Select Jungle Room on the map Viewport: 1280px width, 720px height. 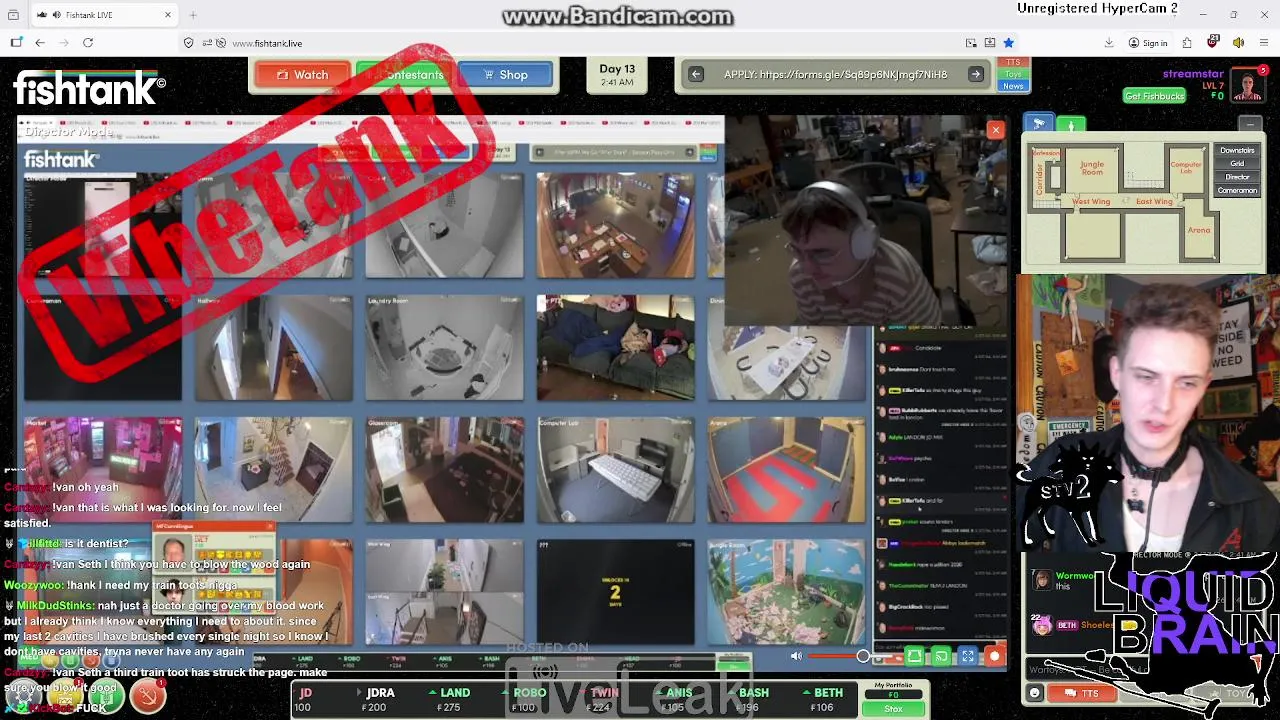pos(1092,168)
